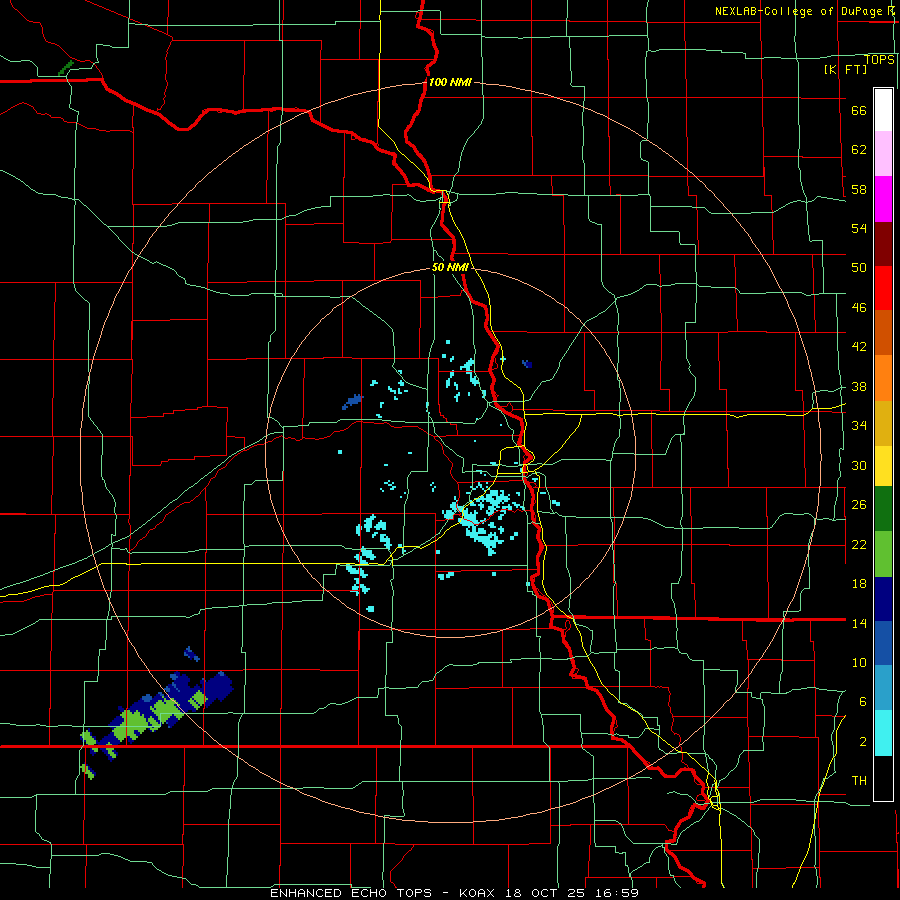
Task: Click the light pink legend swatch
Action: [883, 153]
